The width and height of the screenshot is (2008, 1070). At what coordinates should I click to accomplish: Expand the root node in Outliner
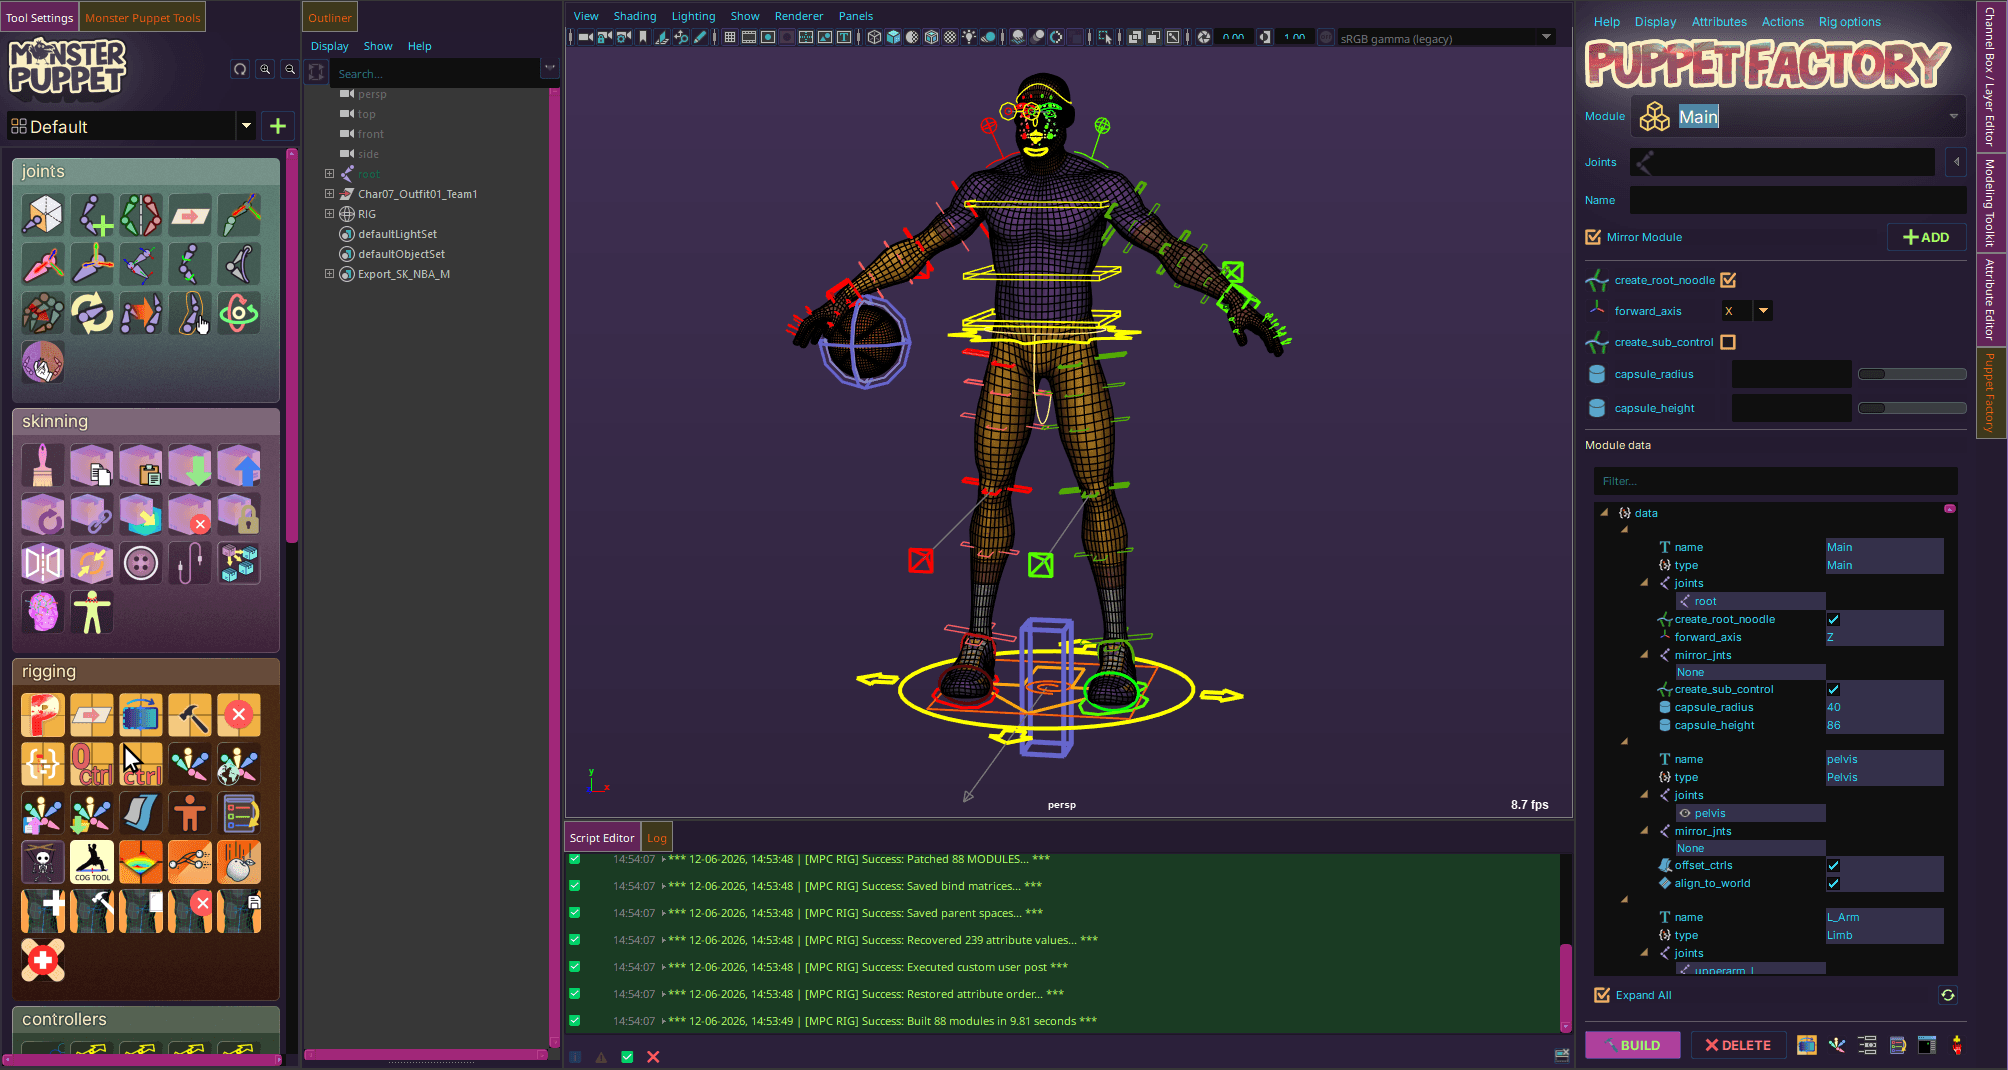329,174
